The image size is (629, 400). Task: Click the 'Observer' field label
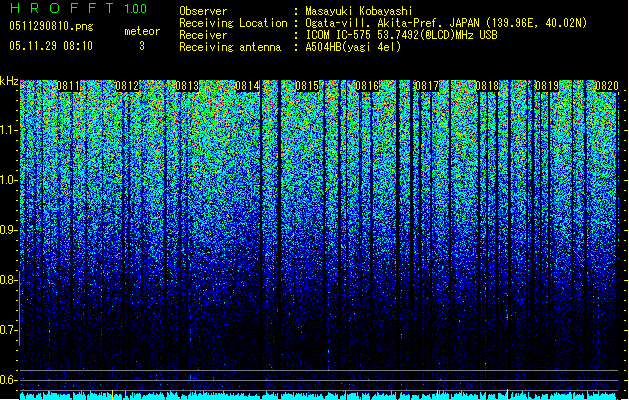click(x=203, y=11)
